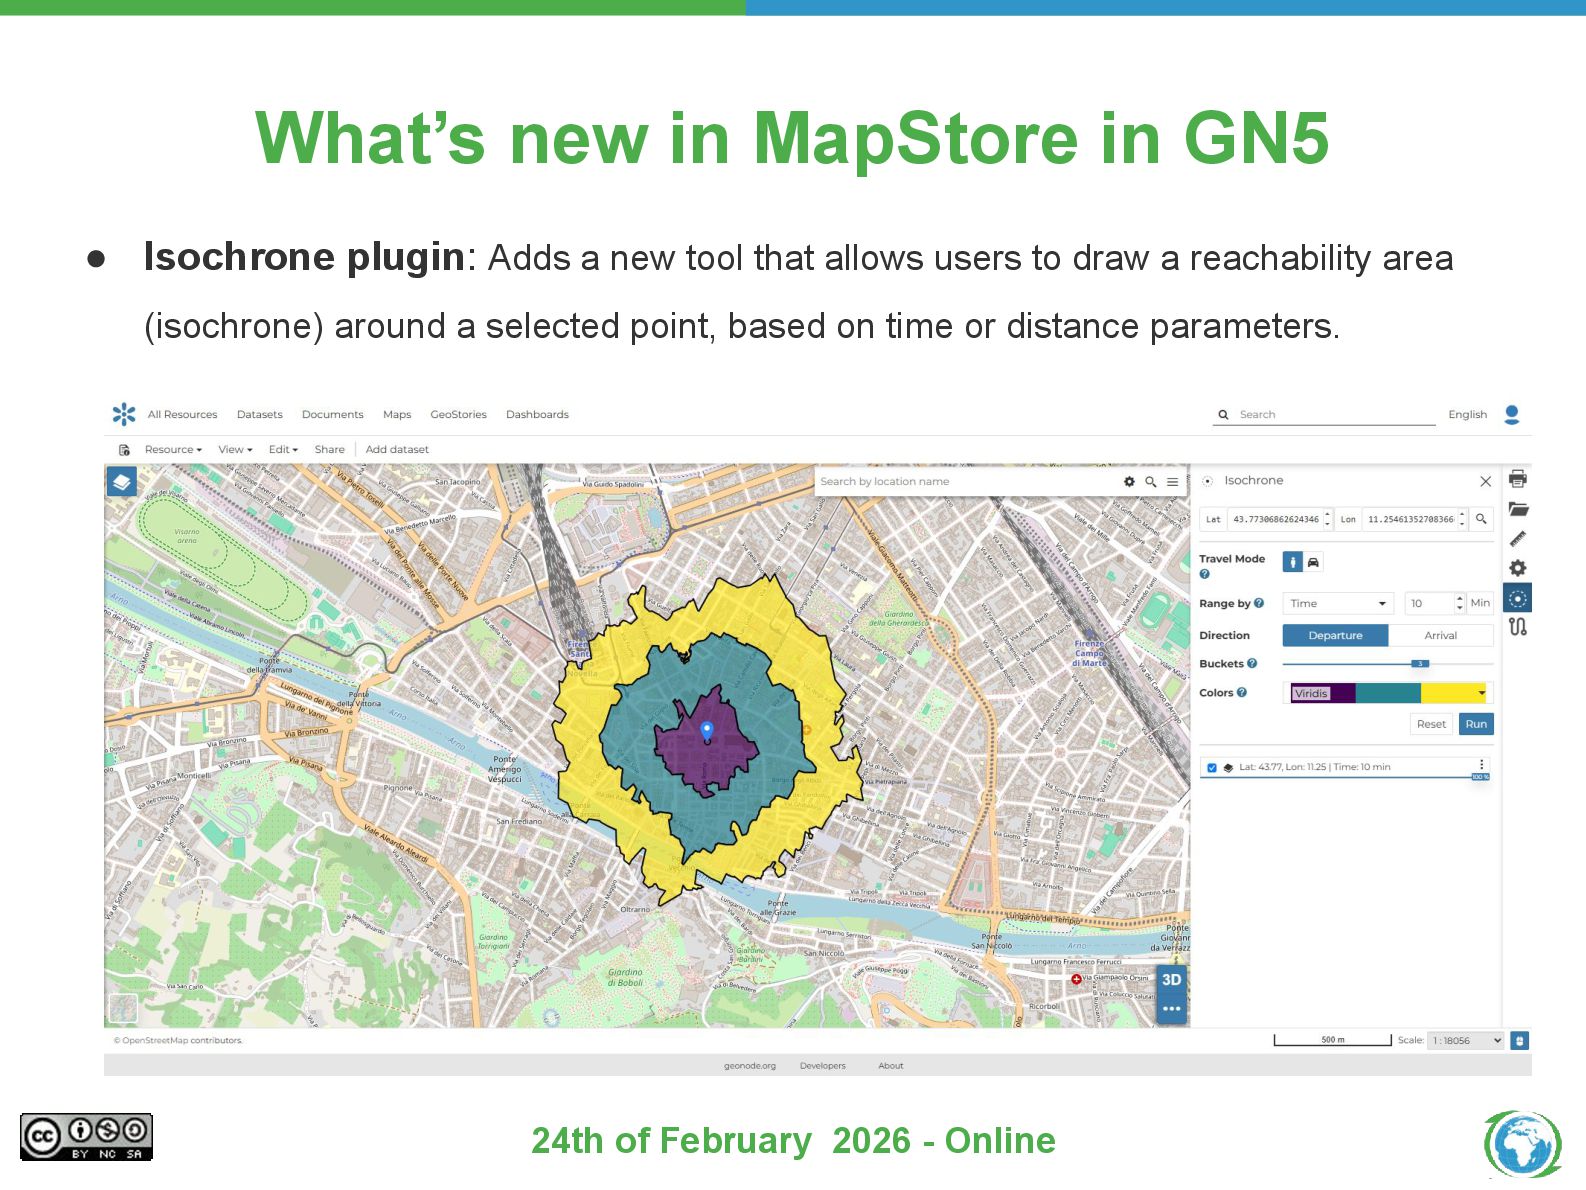
Task: Click the GeoNode logo icon
Action: (x=124, y=414)
